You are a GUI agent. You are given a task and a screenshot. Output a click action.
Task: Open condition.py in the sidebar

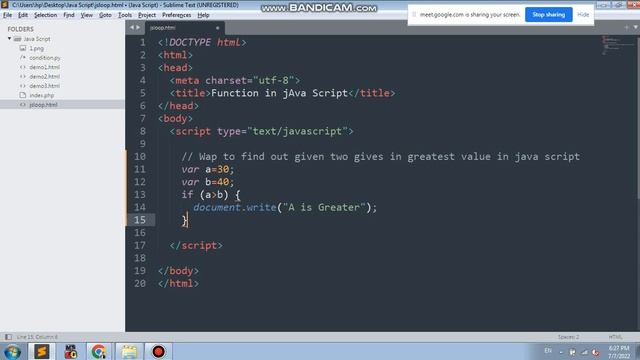click(x=44, y=58)
